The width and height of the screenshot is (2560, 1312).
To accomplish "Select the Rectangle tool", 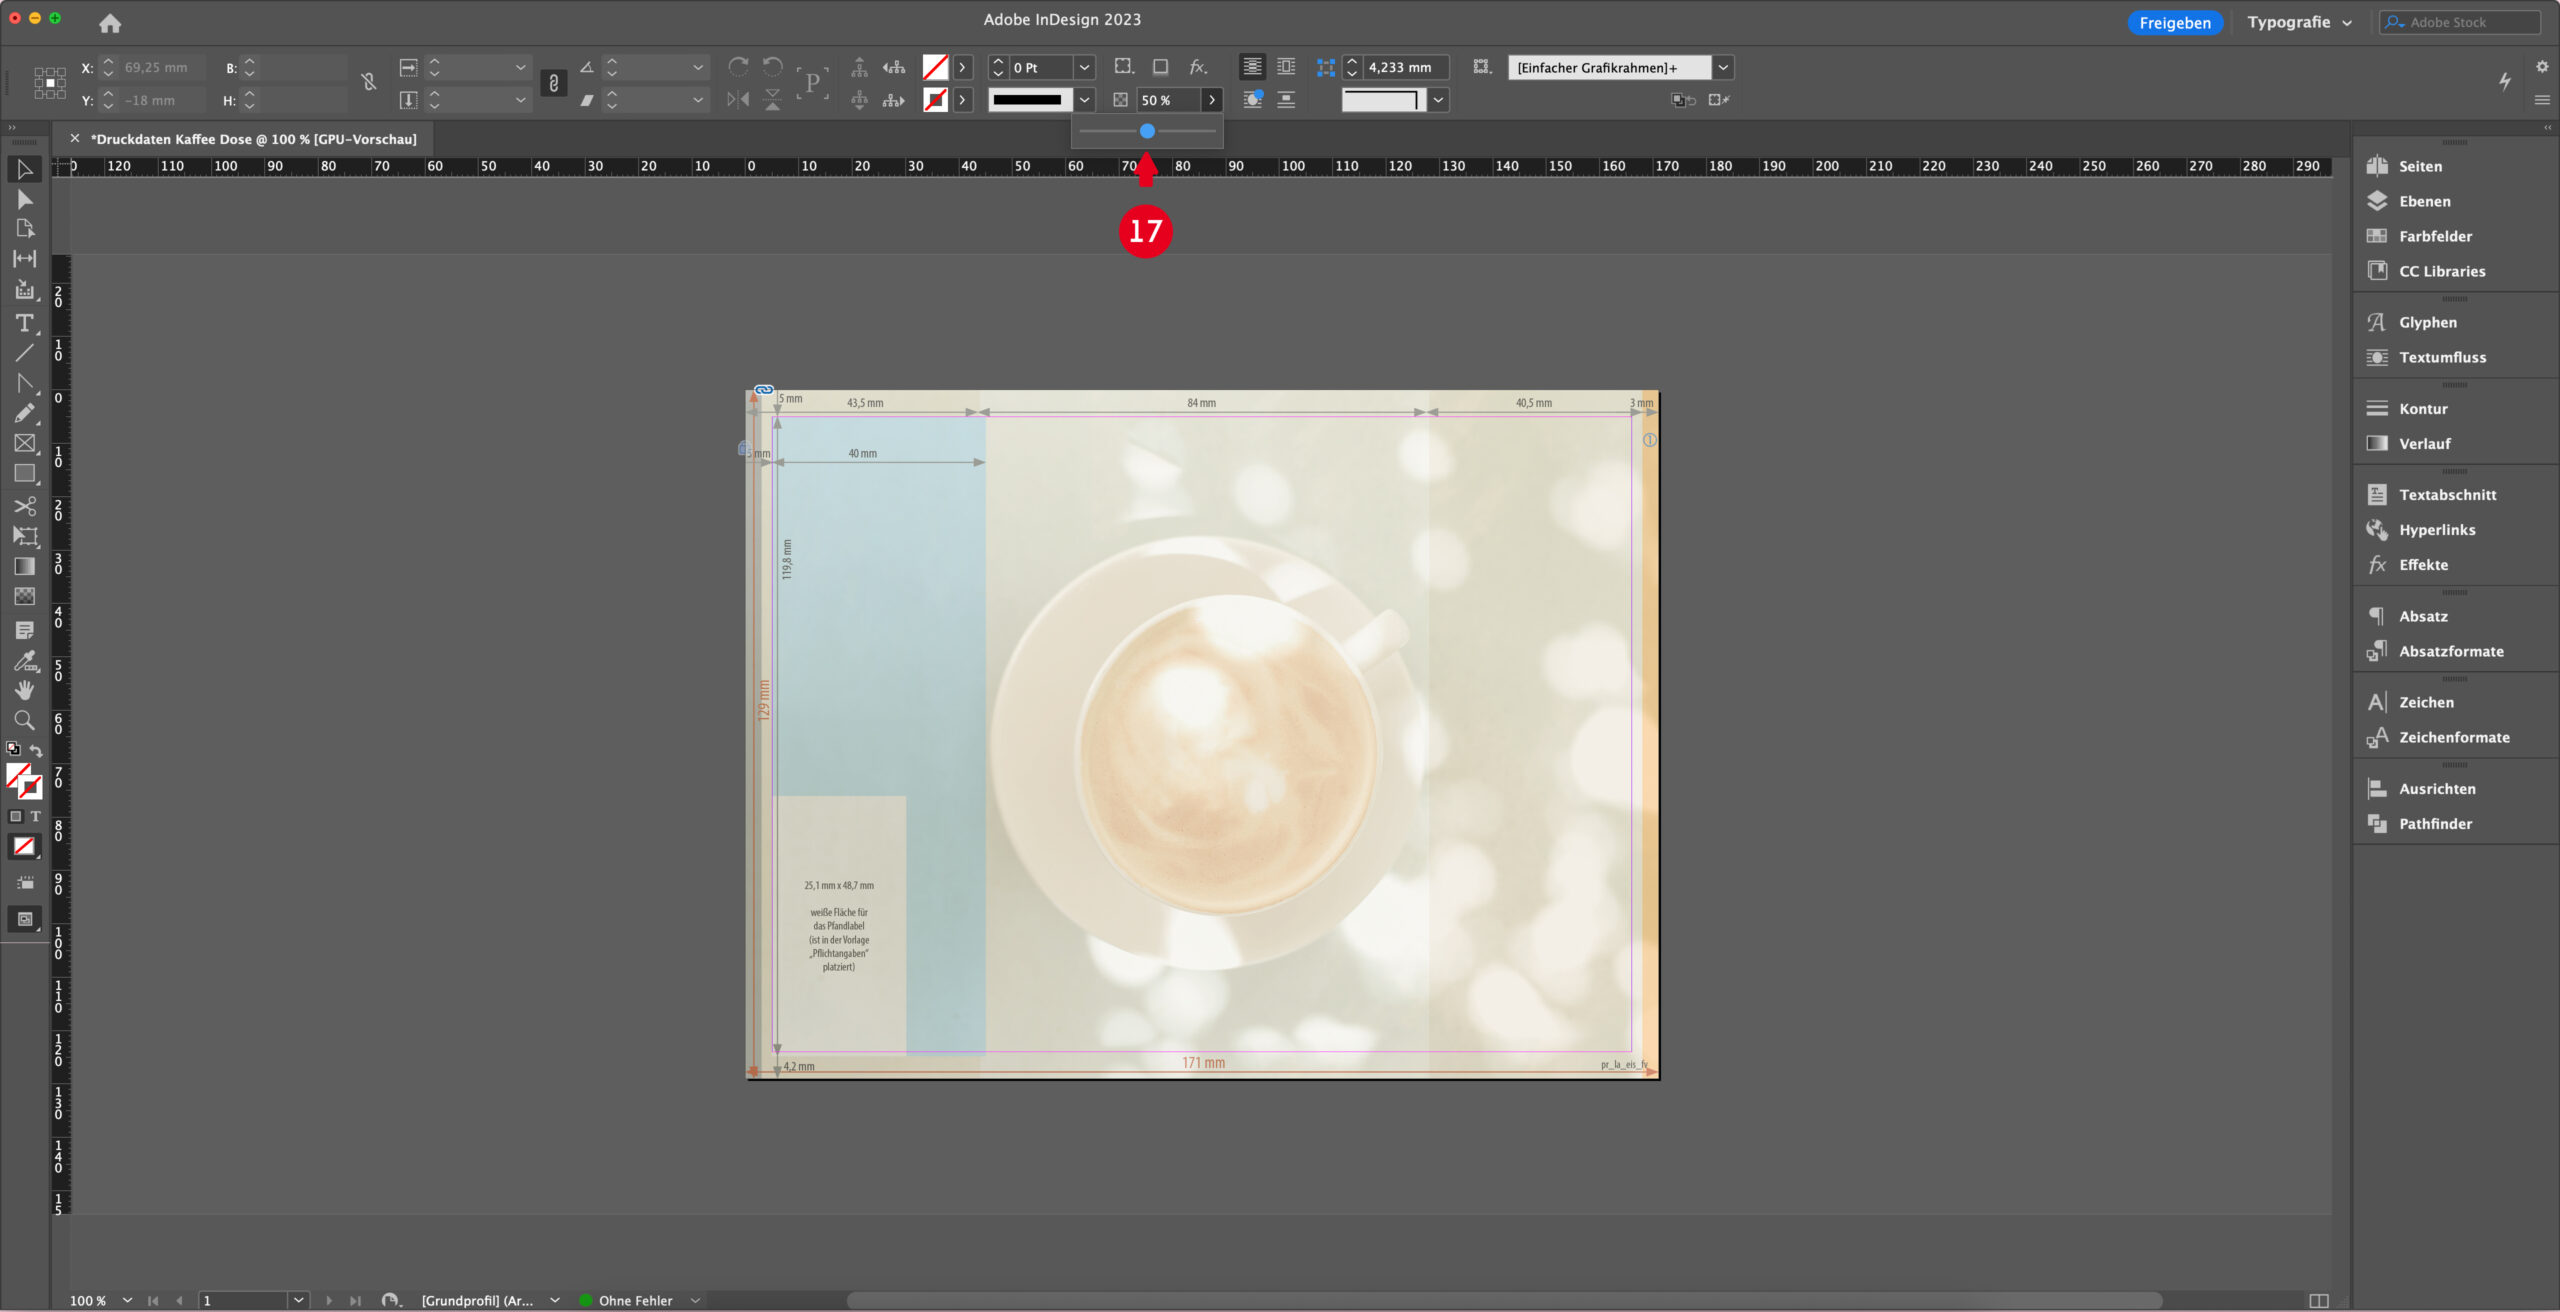I will pyautogui.click(x=25, y=474).
